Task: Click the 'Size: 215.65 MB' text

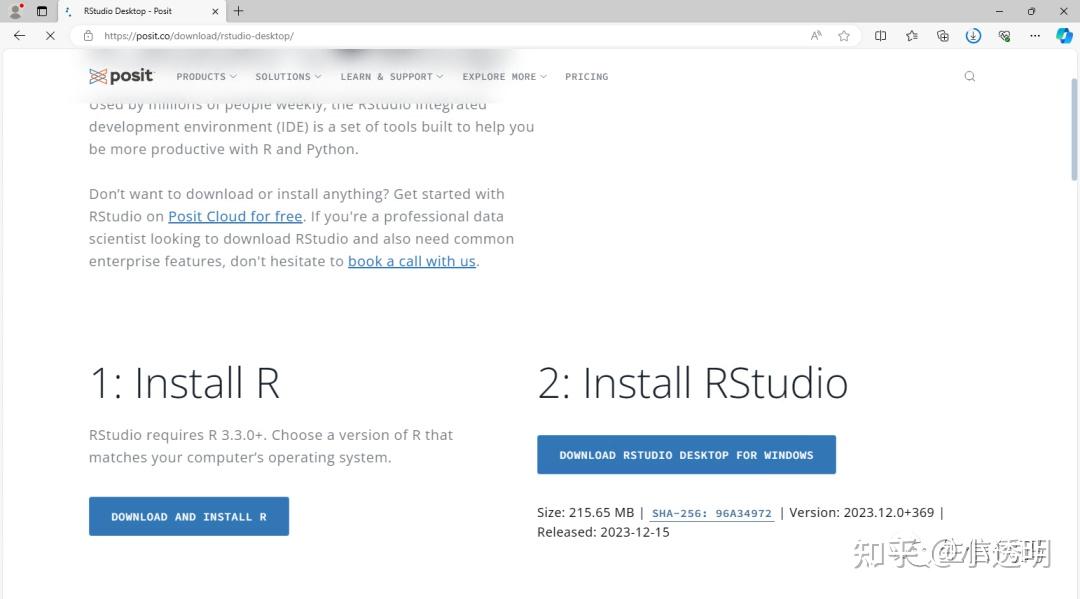Action: pos(585,513)
